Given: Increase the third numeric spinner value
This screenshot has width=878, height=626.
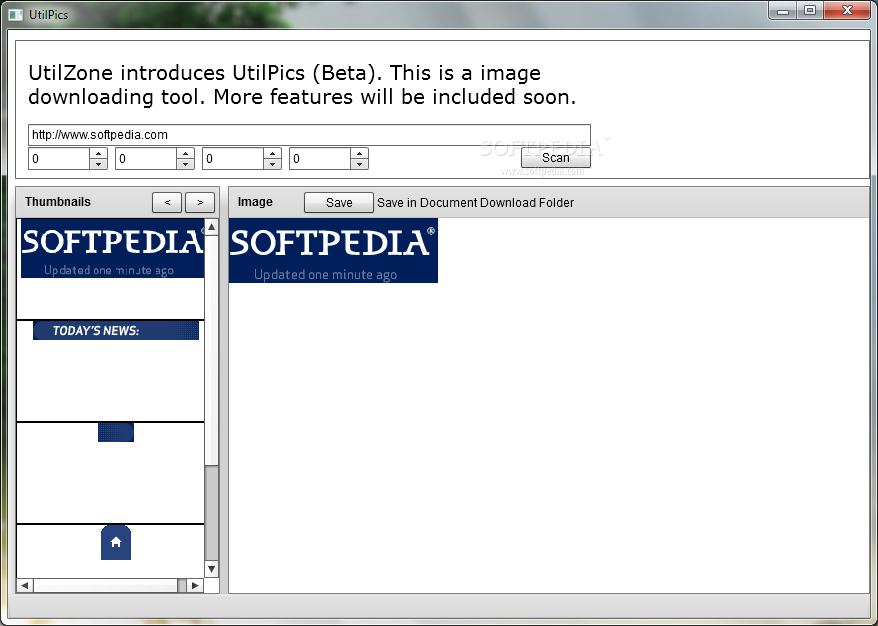Looking at the screenshot, I should (273, 153).
